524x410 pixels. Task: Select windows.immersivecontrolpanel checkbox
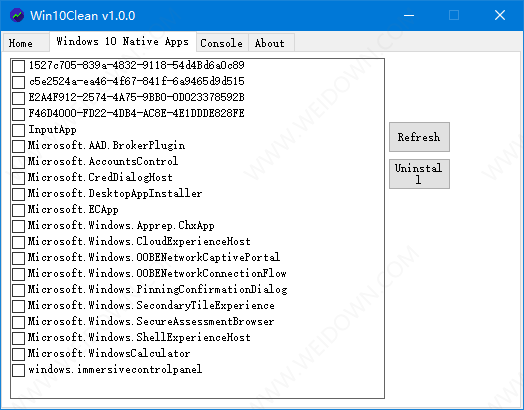tap(18, 371)
